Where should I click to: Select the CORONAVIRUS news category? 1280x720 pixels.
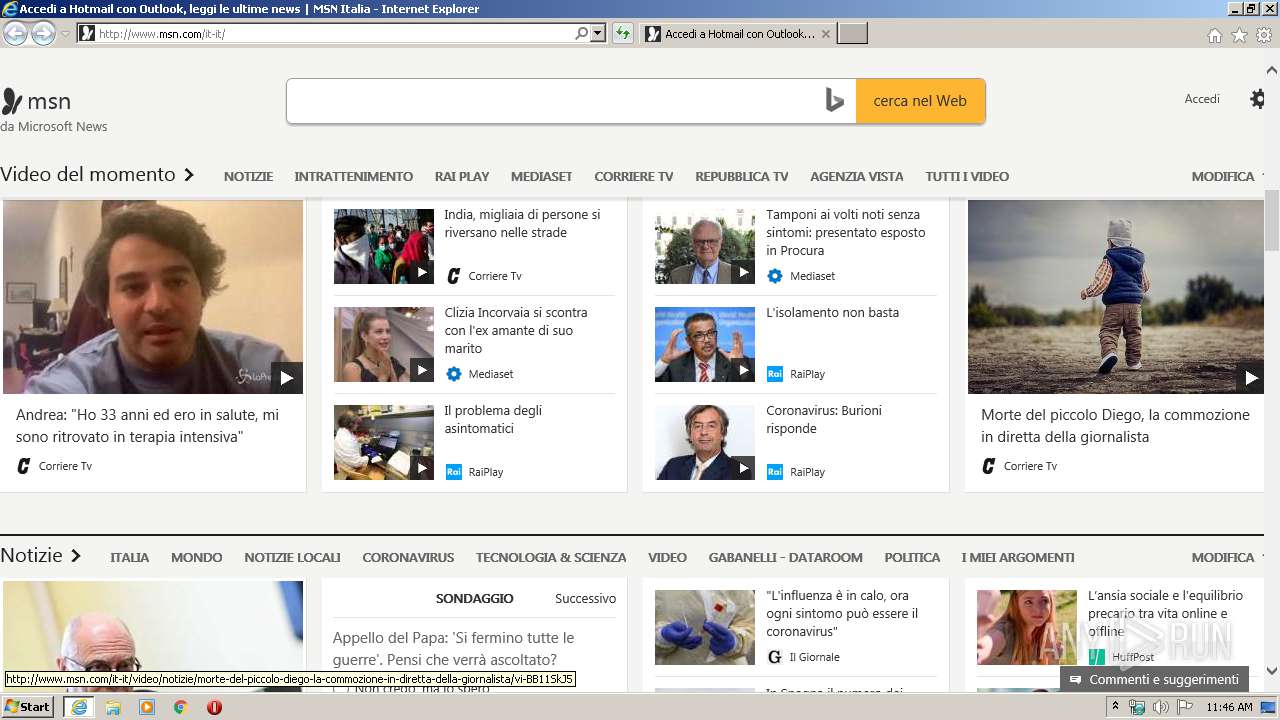pyautogui.click(x=408, y=558)
